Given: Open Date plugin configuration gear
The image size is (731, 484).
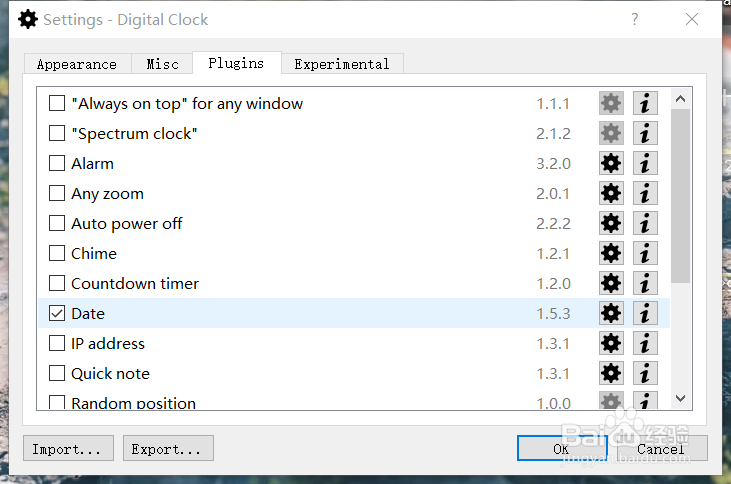Looking at the screenshot, I should pos(611,313).
